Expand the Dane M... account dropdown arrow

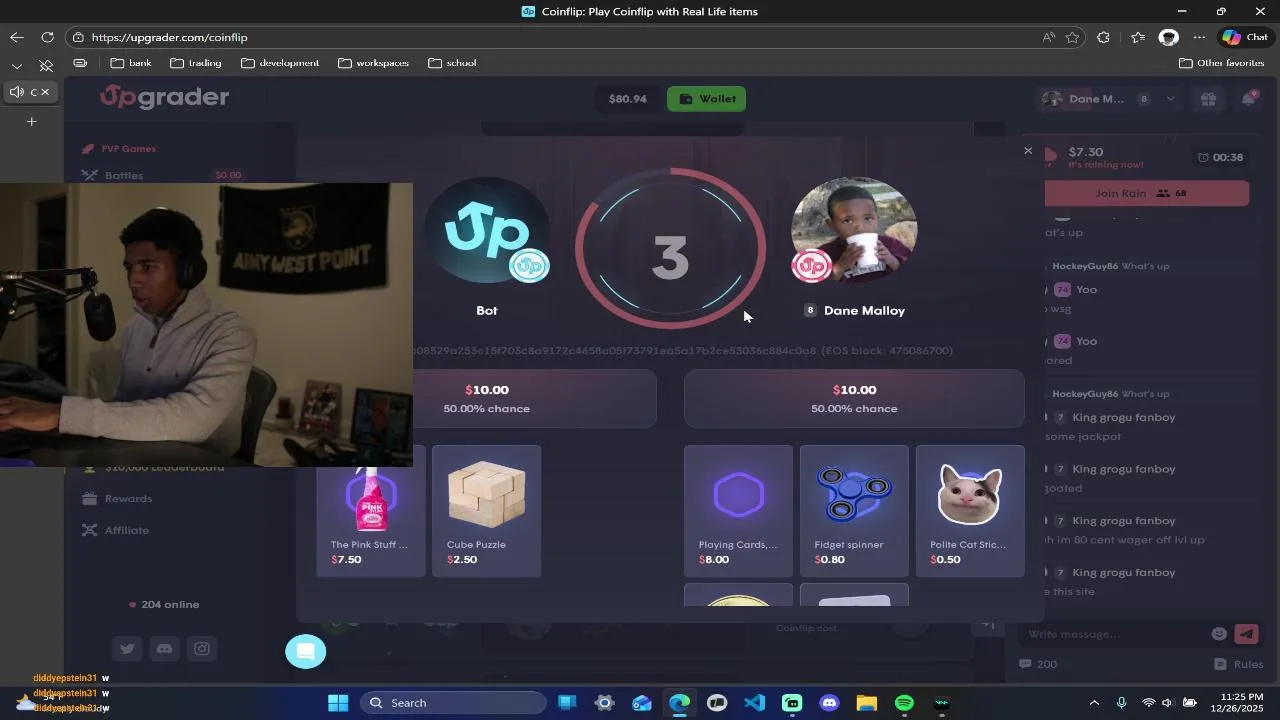(x=1170, y=99)
